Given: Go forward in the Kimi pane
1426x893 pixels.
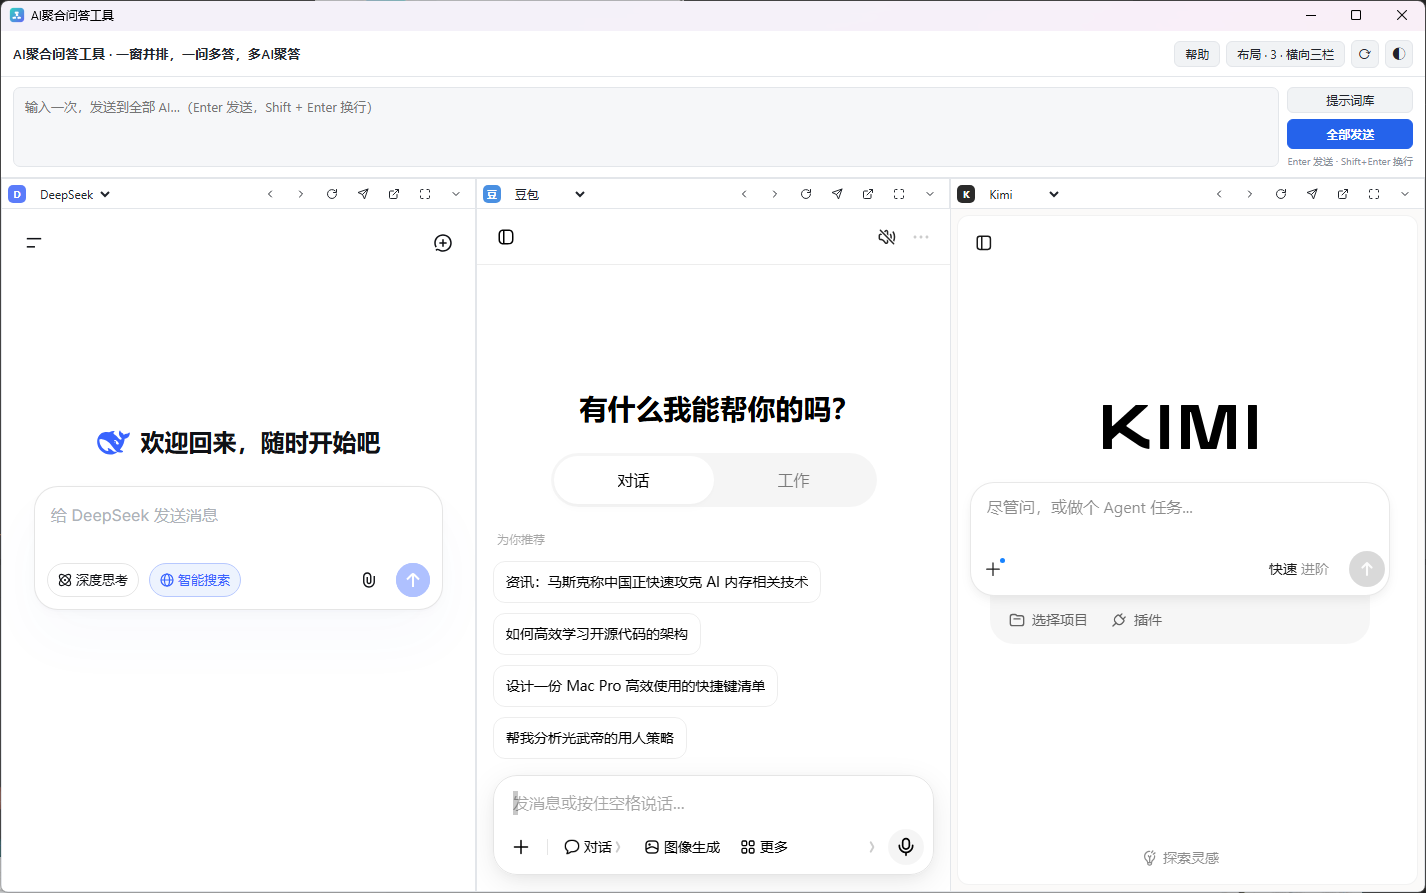Looking at the screenshot, I should pyautogui.click(x=1250, y=194).
